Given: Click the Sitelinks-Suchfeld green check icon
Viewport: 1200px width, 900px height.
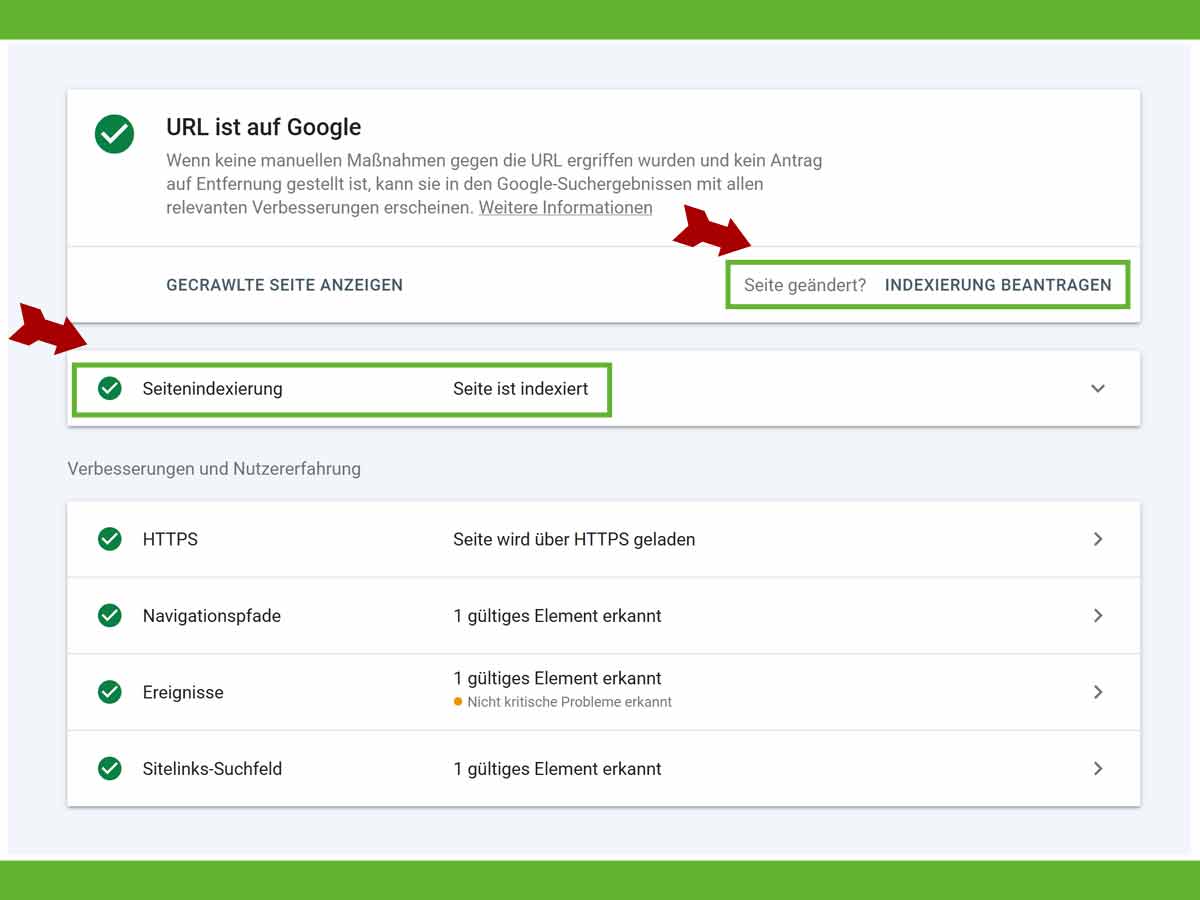Looking at the screenshot, I should point(110,769).
